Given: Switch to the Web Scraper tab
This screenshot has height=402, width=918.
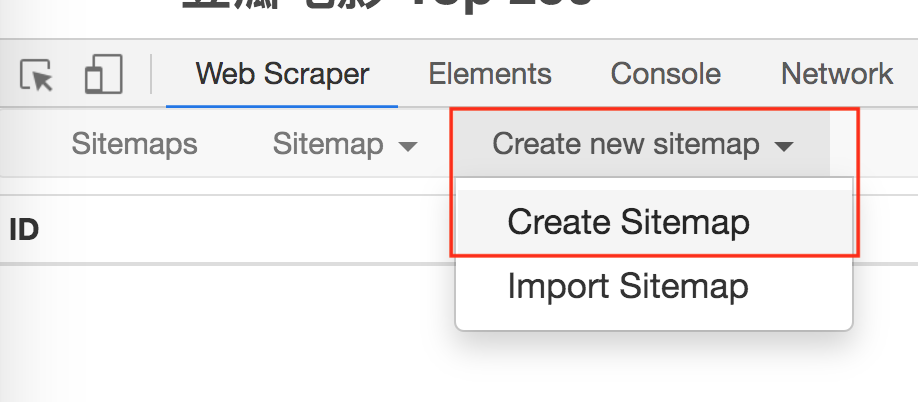Looking at the screenshot, I should coord(282,74).
